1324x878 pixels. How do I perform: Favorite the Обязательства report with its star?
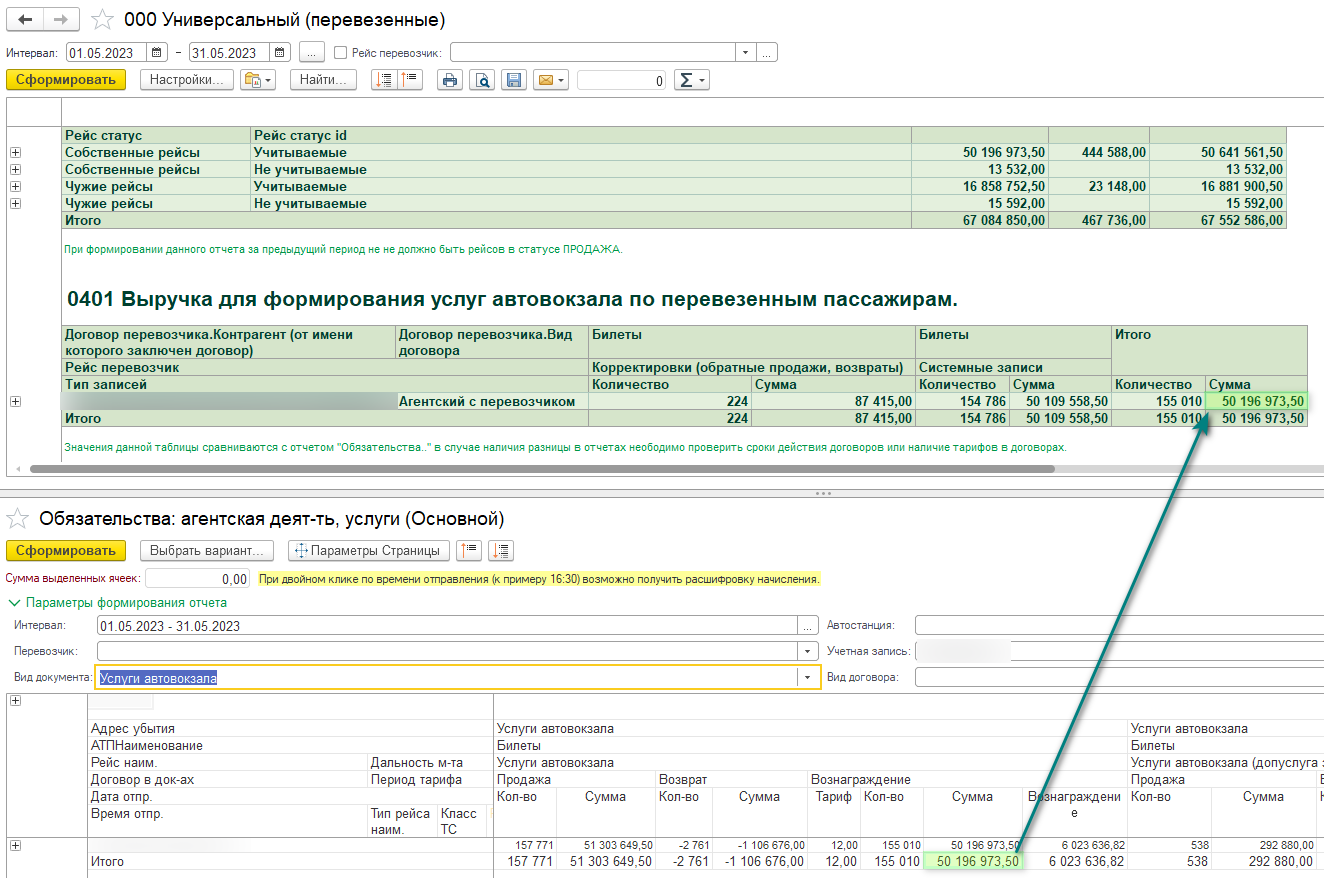18,519
